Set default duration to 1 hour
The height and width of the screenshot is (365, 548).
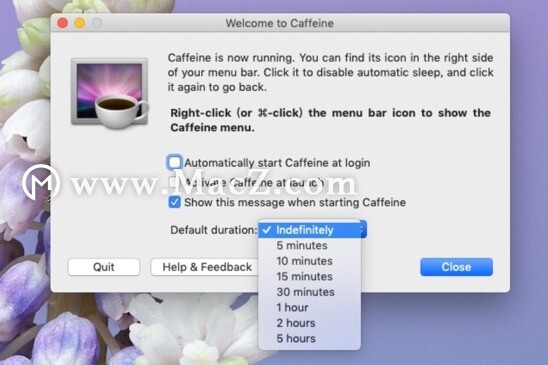pos(309,307)
